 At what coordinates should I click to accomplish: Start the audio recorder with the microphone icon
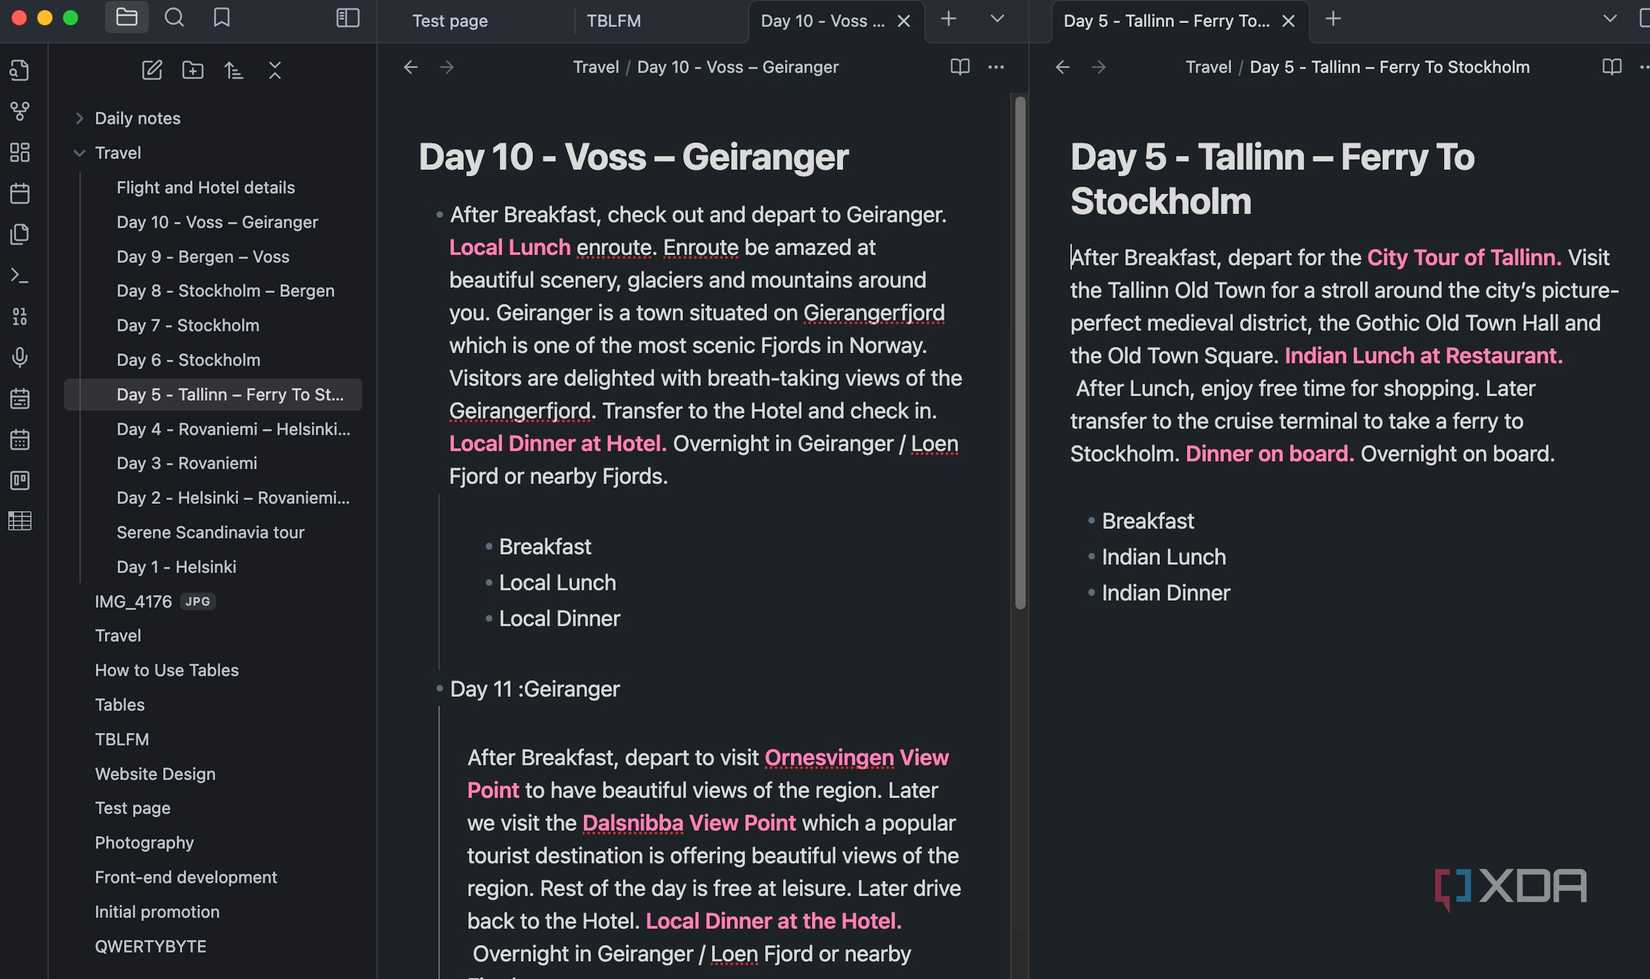tap(20, 357)
